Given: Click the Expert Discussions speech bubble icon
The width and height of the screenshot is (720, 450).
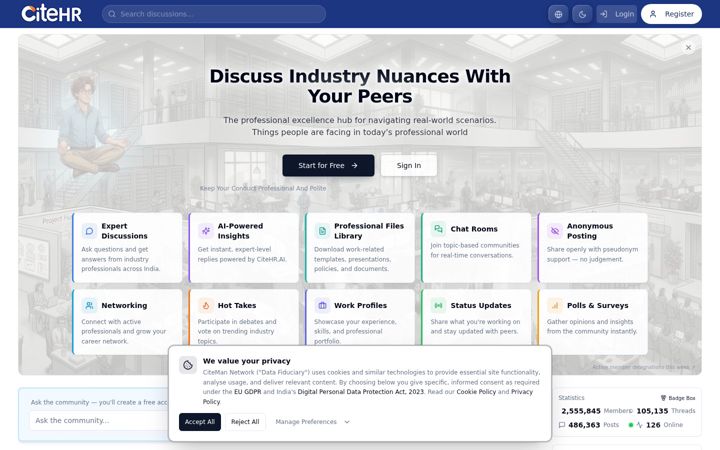Looking at the screenshot, I should (89, 231).
